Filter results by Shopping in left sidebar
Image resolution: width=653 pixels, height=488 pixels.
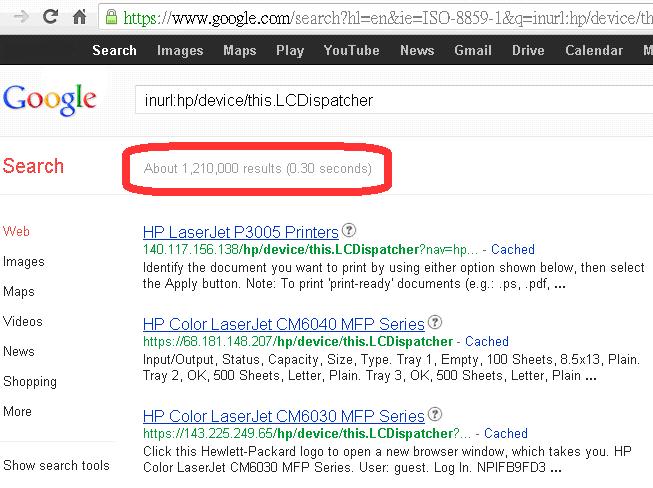(x=30, y=381)
